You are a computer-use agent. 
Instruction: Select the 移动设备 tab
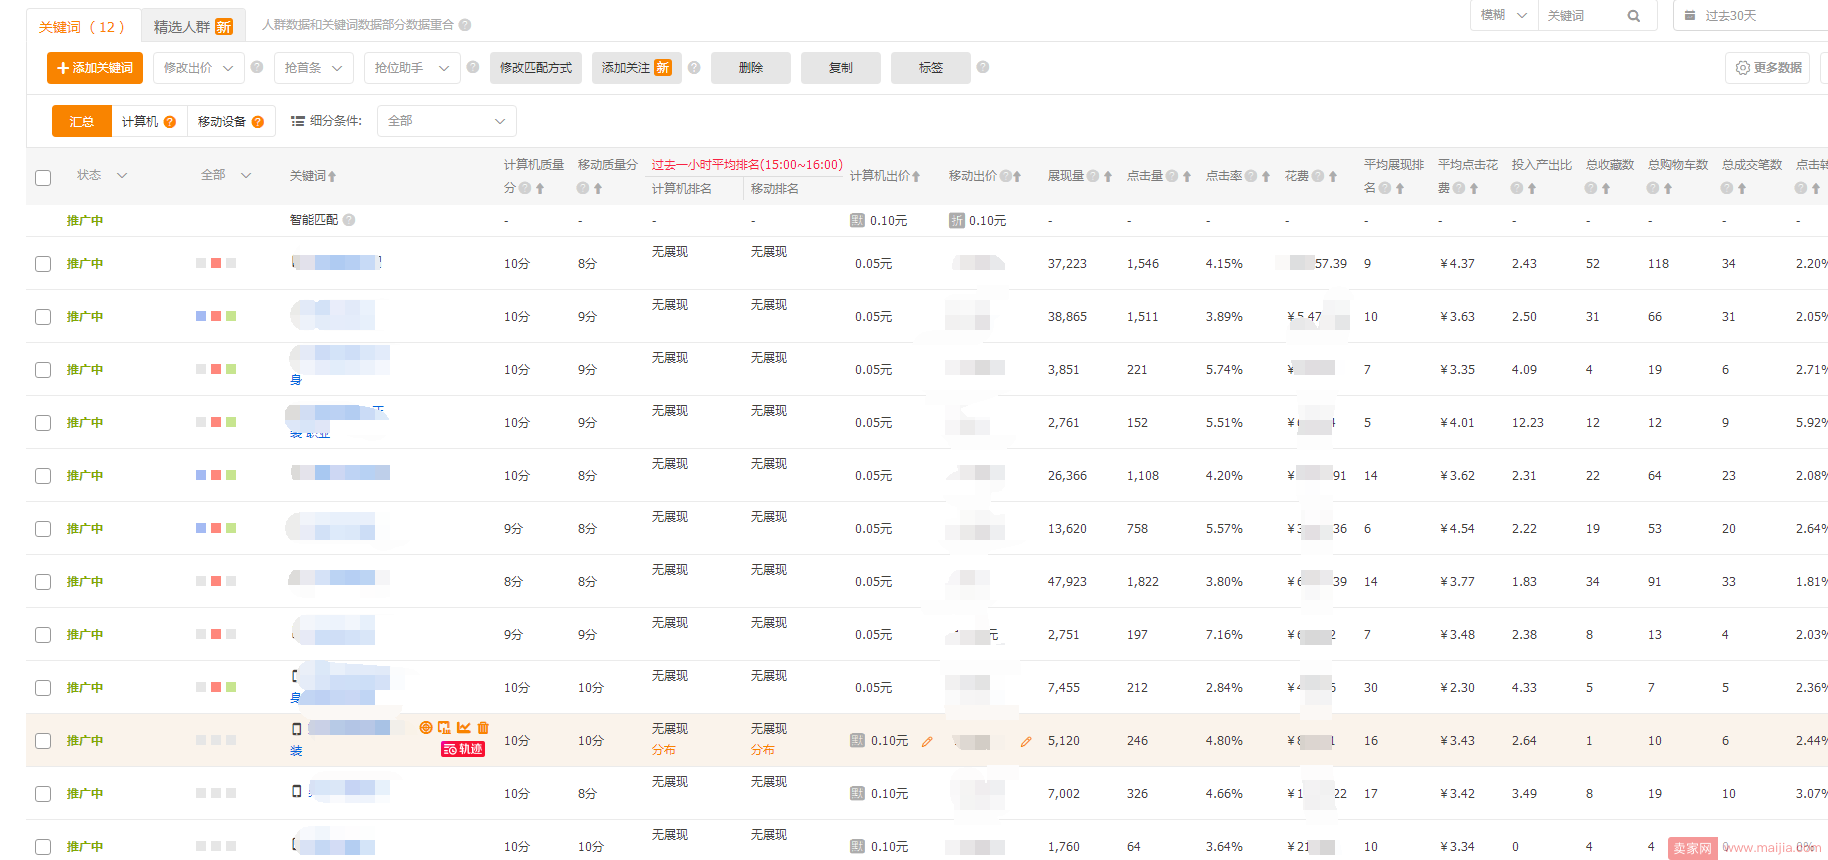pyautogui.click(x=231, y=121)
